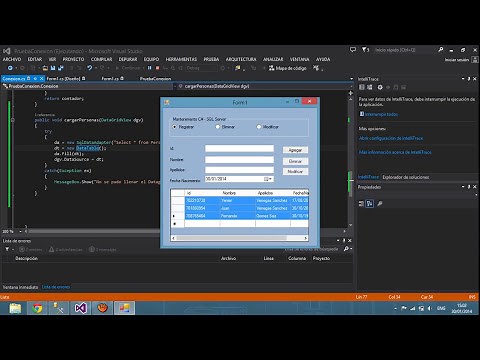Click the Form1 grid horizontal scrollbar
The width and height of the screenshot is (480, 360).
click(239, 238)
